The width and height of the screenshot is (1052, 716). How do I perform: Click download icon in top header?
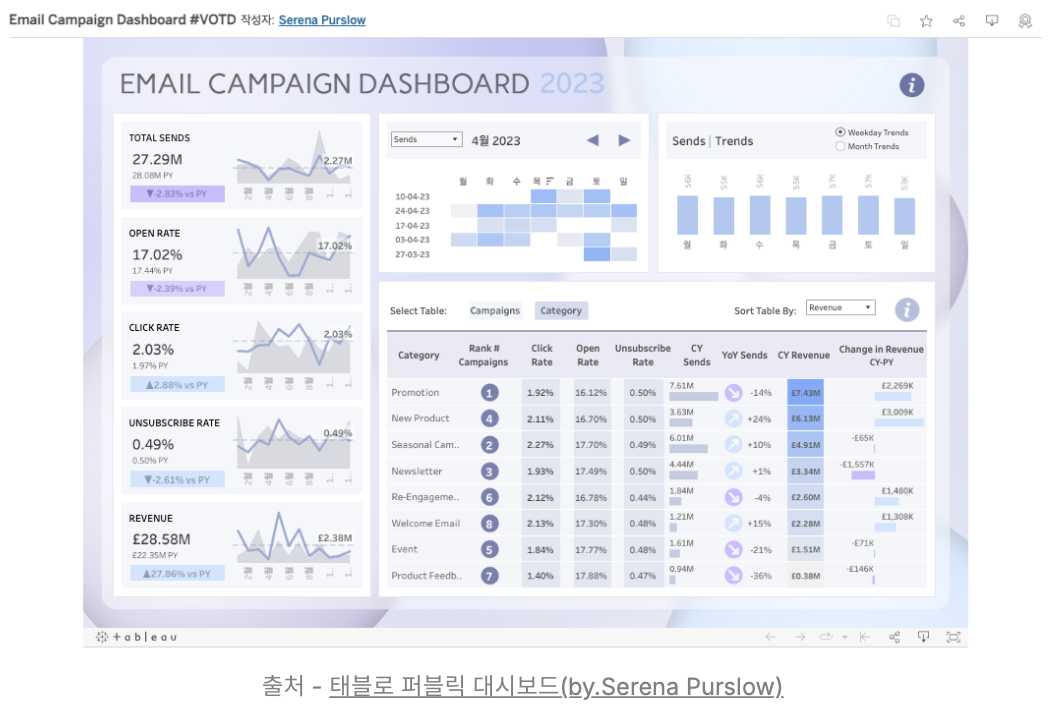tap(992, 21)
